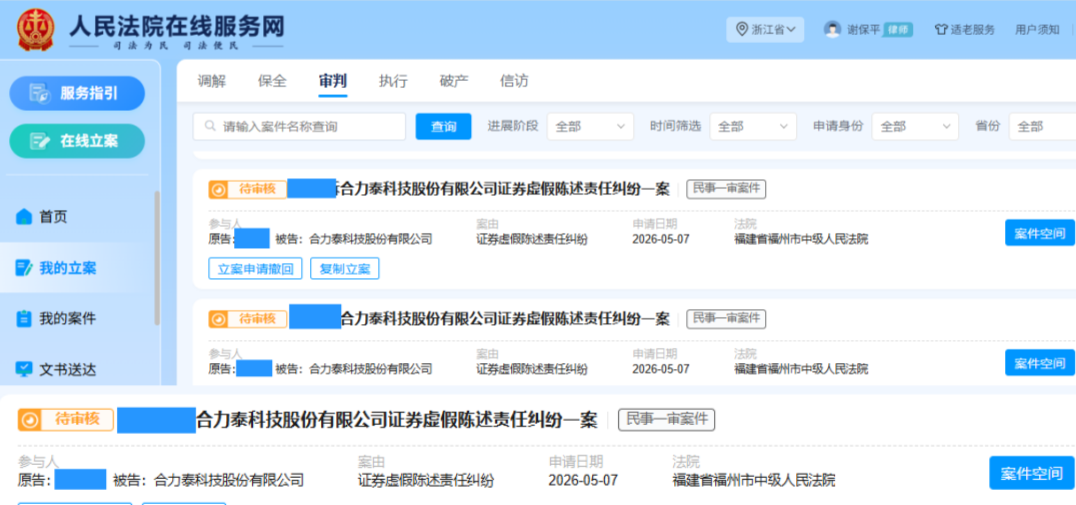Expand the 时间筛选 dropdown
The height and width of the screenshot is (505, 1076).
(753, 126)
